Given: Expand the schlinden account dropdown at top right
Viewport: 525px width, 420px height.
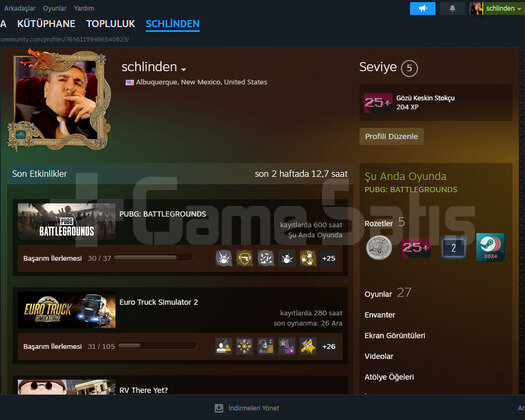Looking at the screenshot, I should click(497, 8).
